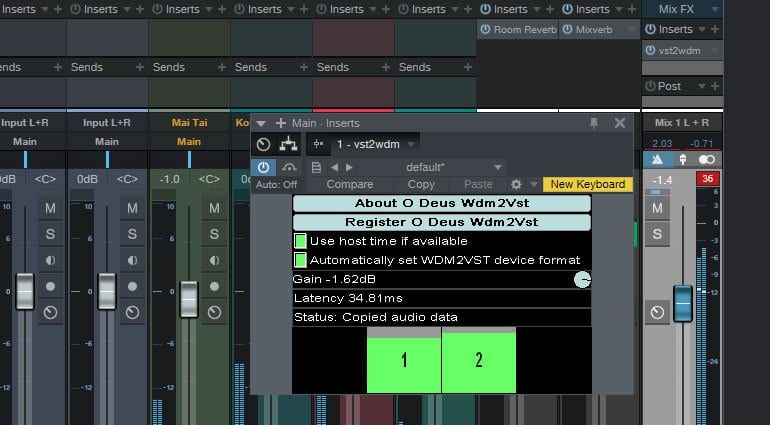Click circular dial icon below Main's S button
This screenshot has height=425, width=770.
click(658, 312)
